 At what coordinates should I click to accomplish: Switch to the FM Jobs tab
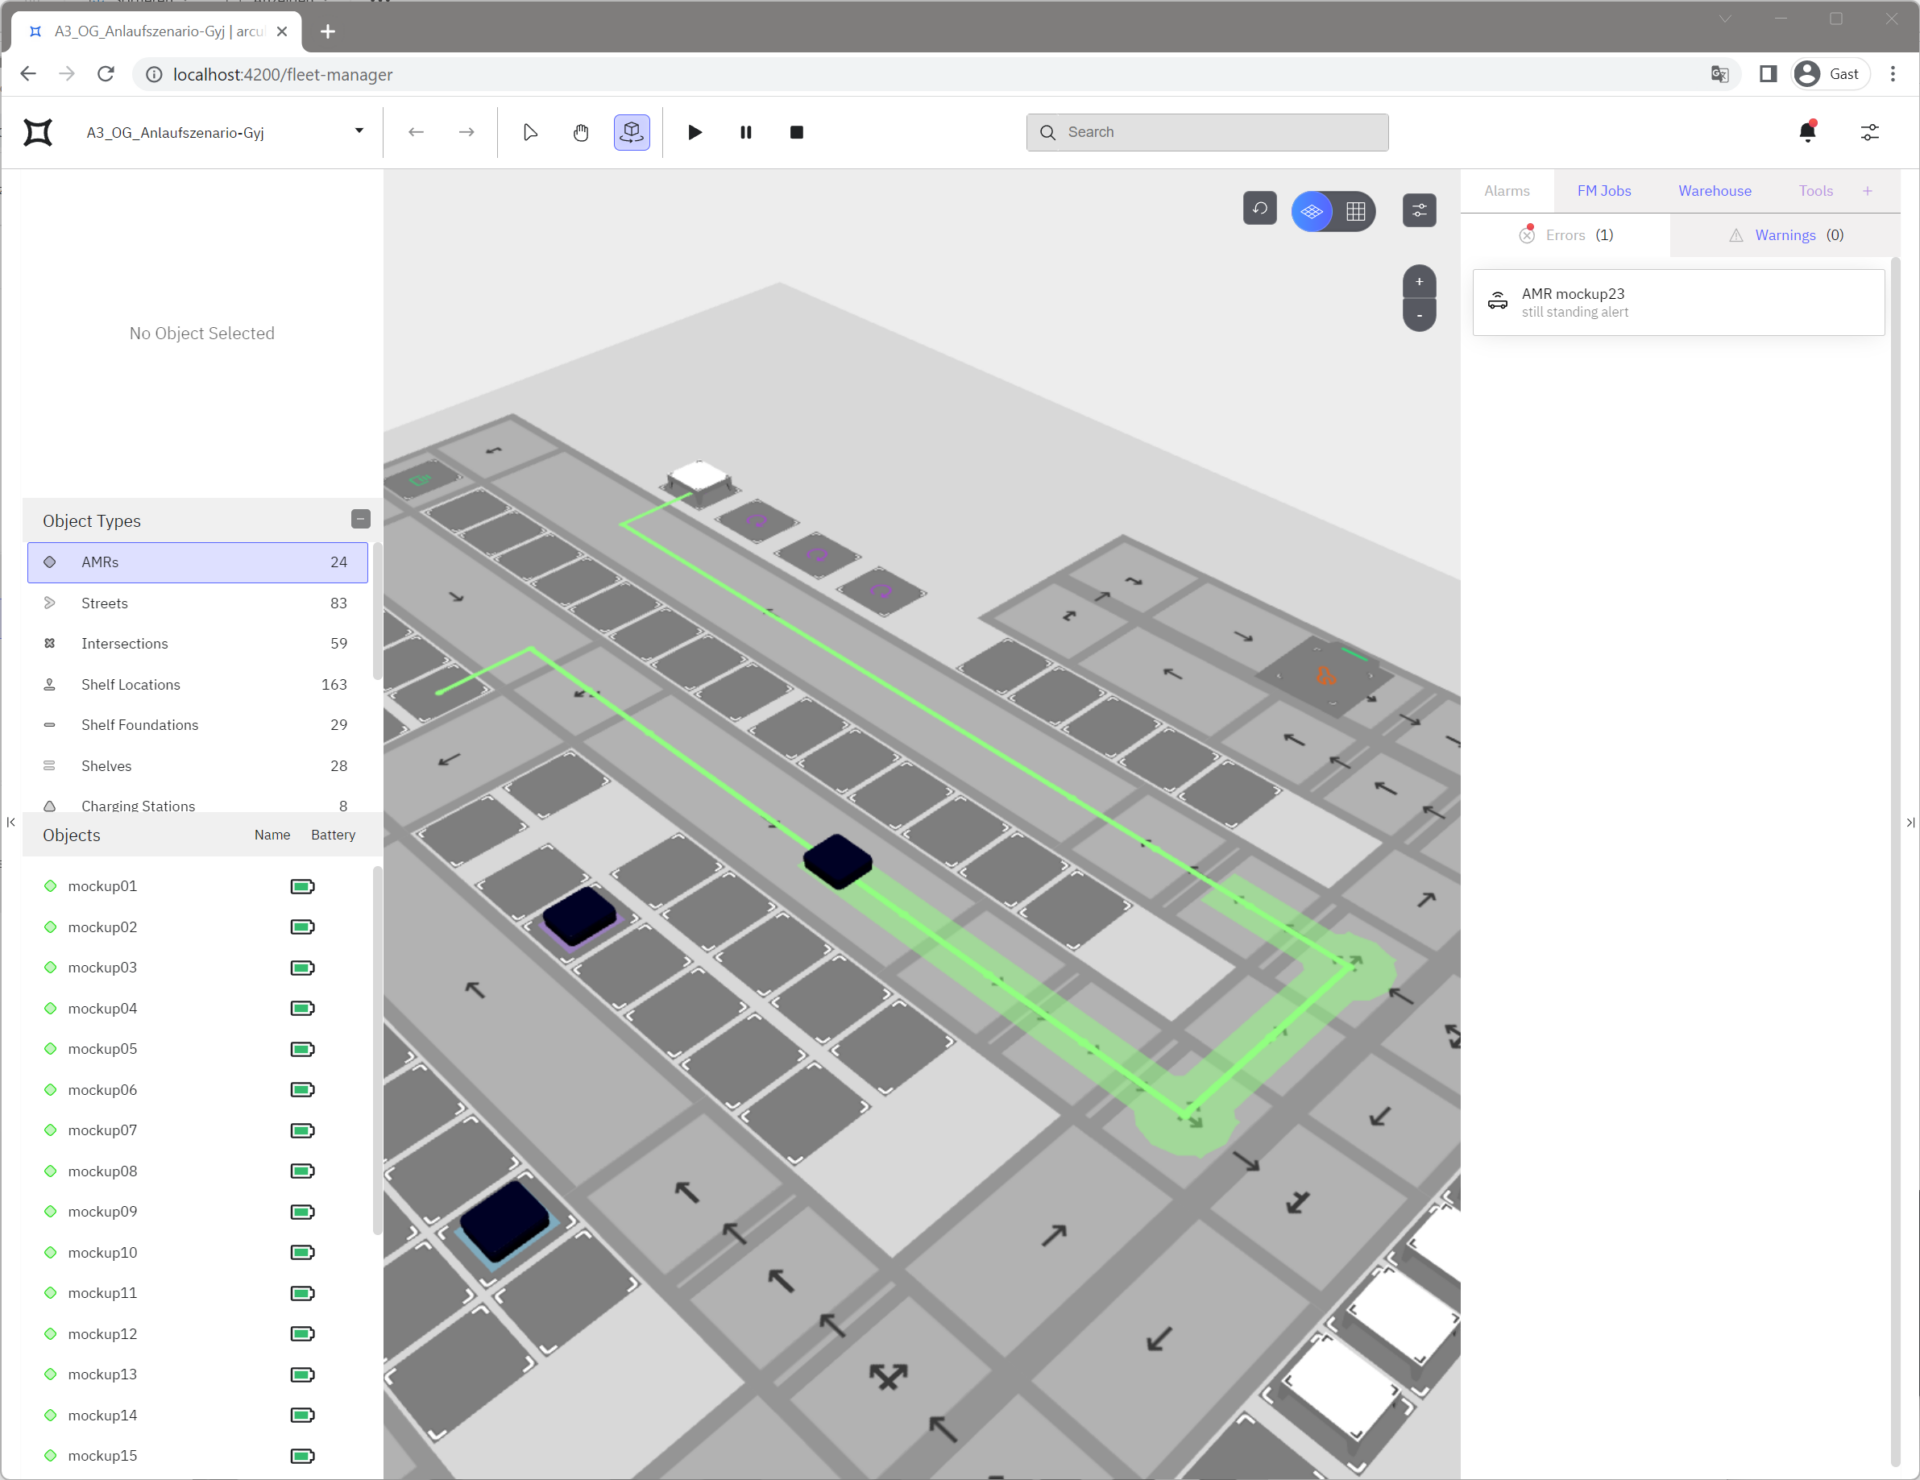(1604, 191)
